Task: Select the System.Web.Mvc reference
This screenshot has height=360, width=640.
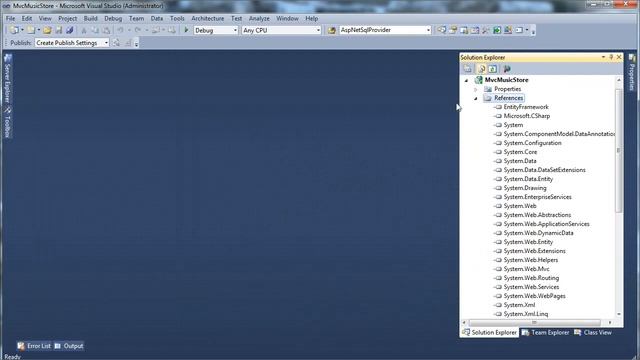Action: (526, 269)
